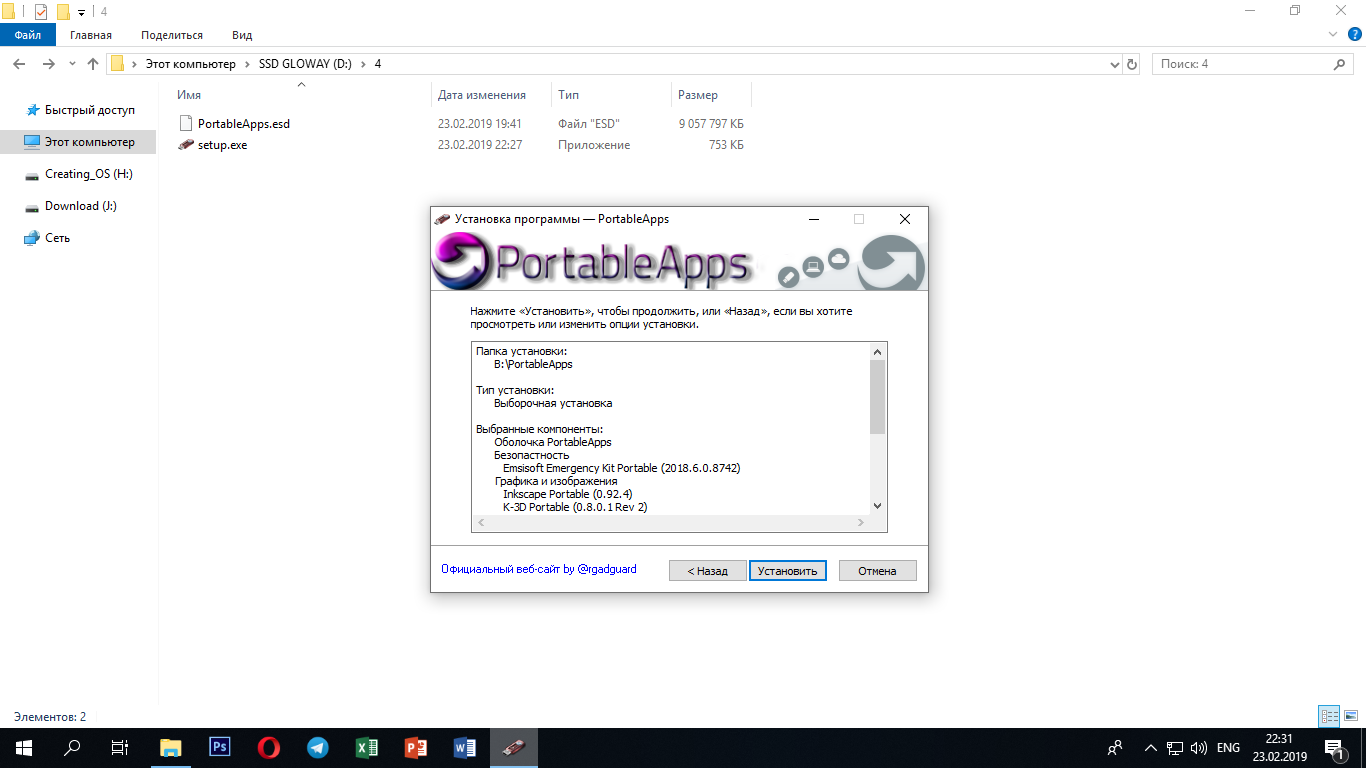Go back with the Назад button
This screenshot has height=768, width=1366.
(707, 571)
